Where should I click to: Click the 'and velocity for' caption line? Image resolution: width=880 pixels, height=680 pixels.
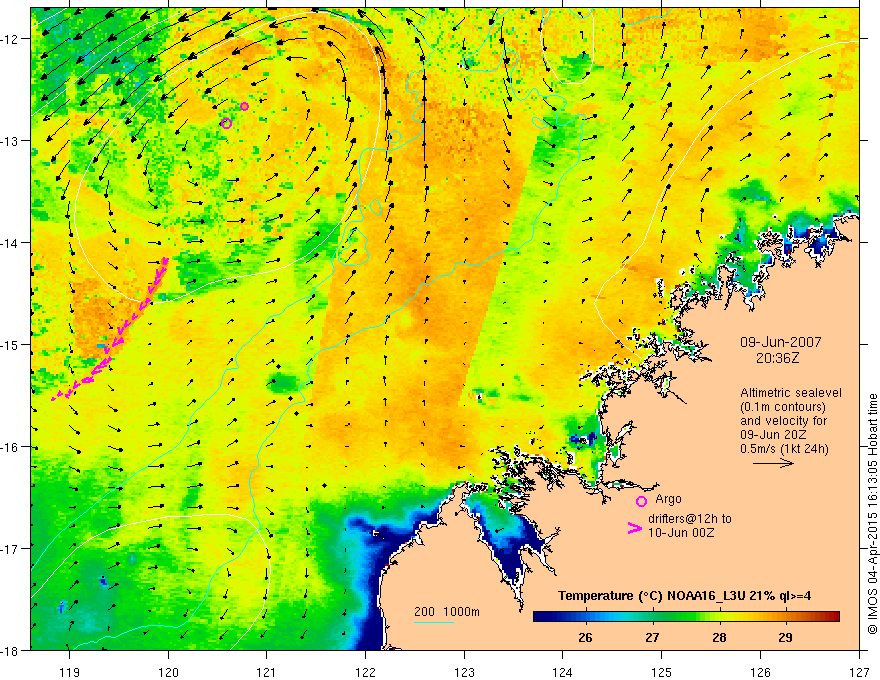[783, 421]
